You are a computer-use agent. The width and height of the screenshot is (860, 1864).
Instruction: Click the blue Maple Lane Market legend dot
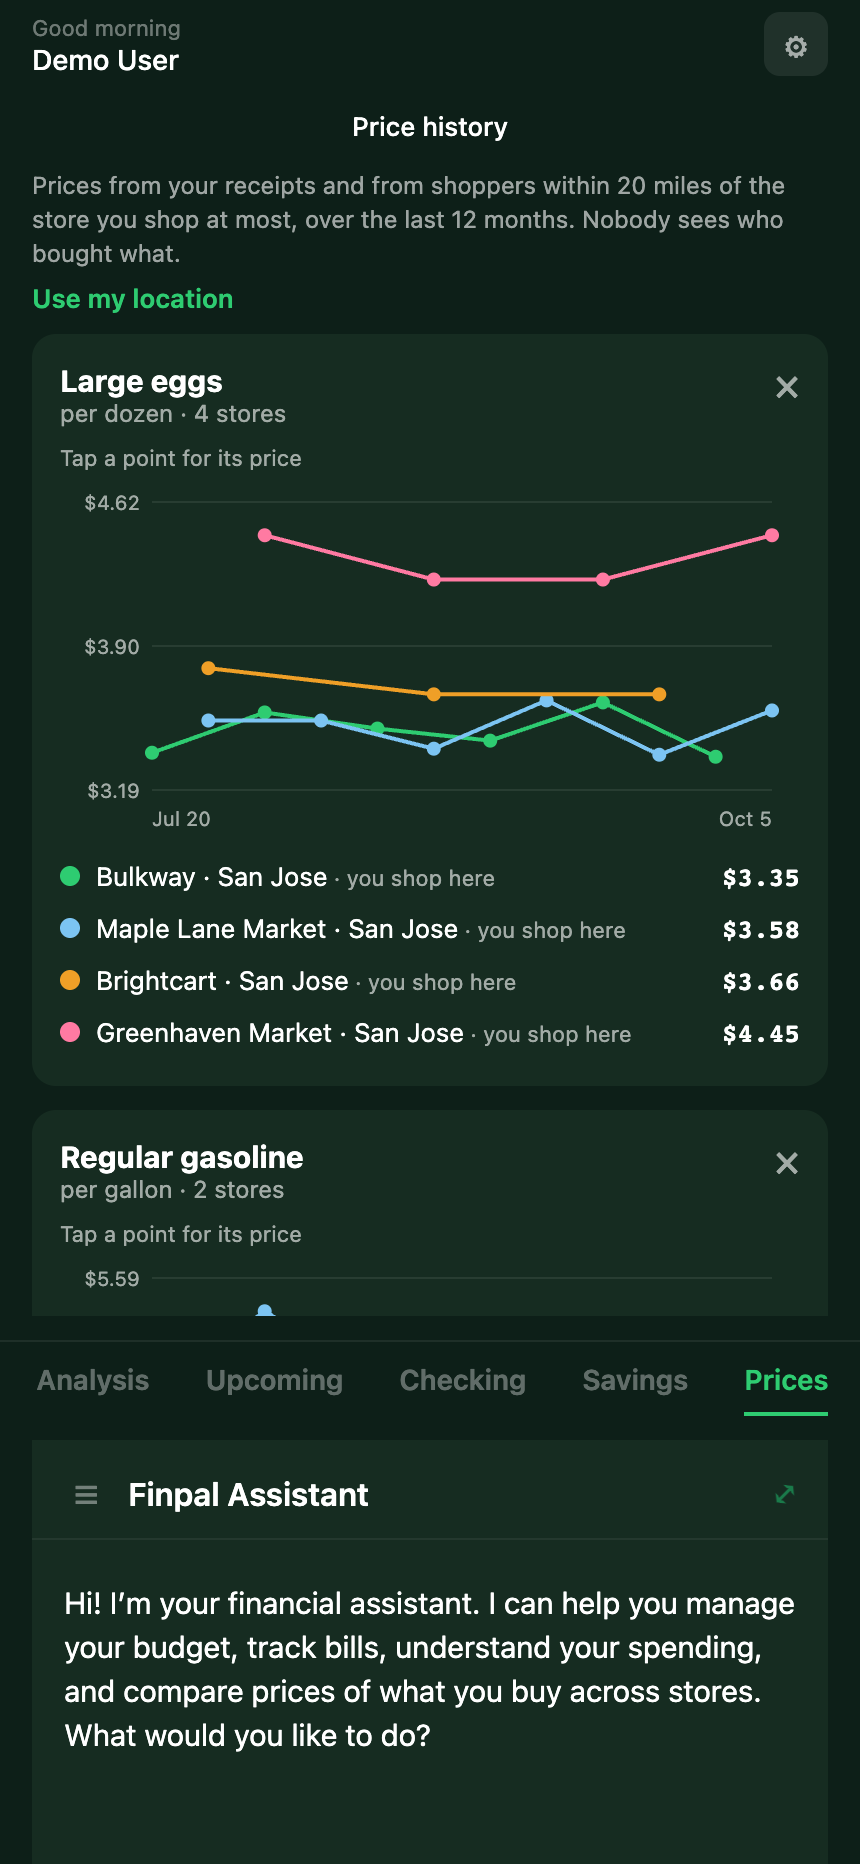point(70,928)
